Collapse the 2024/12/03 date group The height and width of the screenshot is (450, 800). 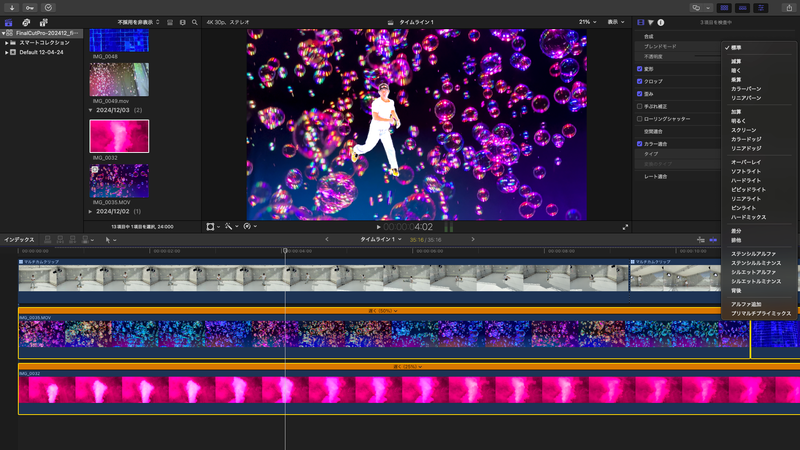pos(90,110)
